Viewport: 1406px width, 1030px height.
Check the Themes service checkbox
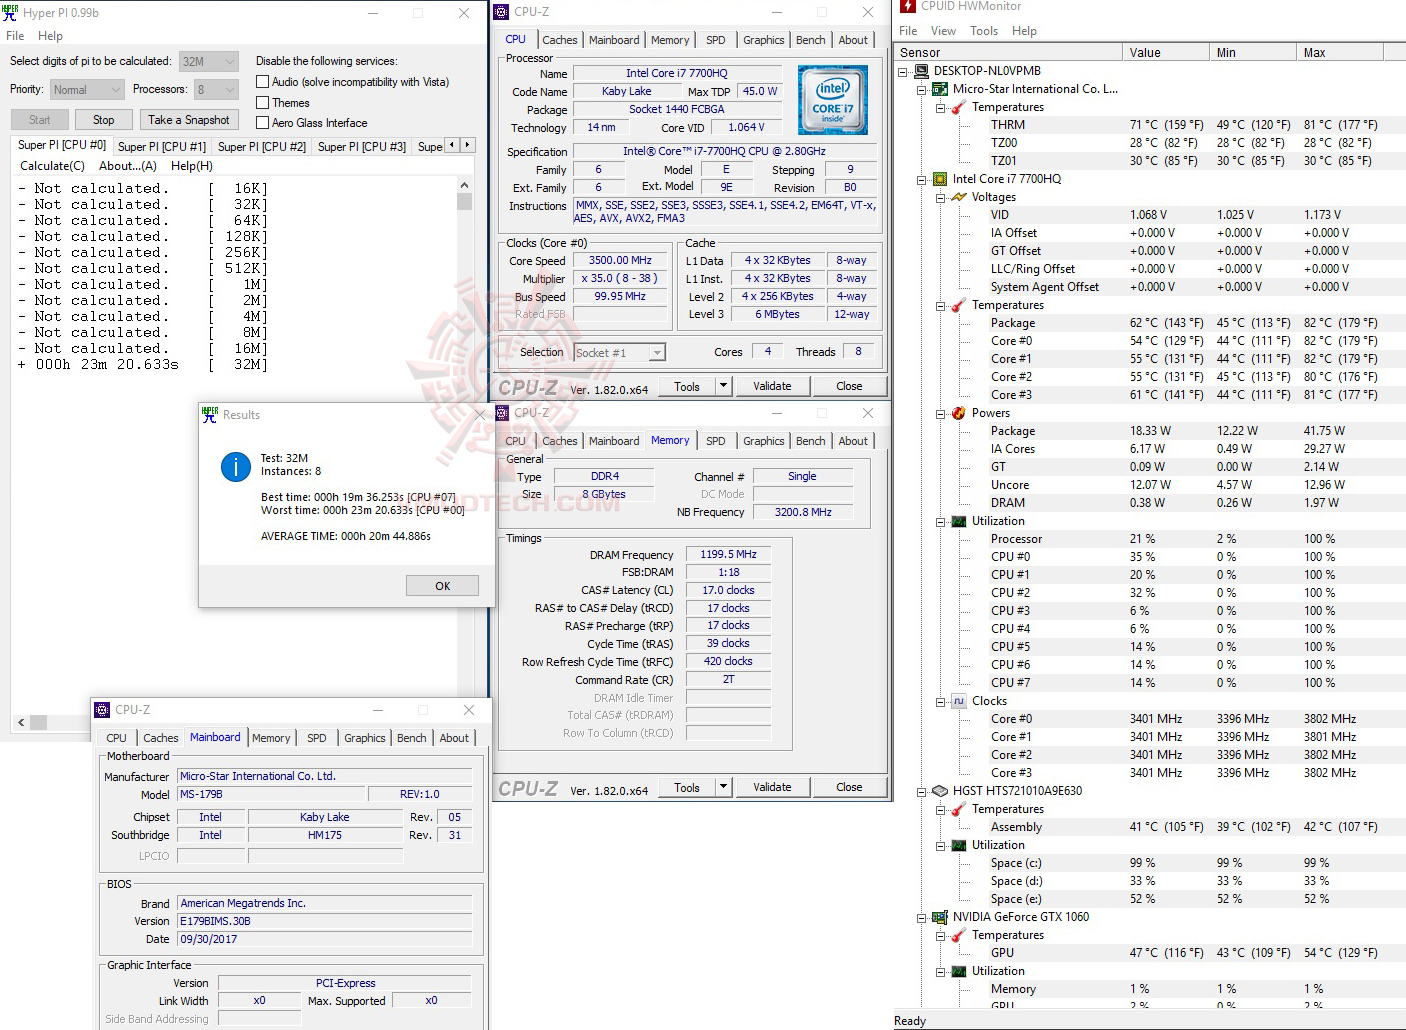click(262, 102)
